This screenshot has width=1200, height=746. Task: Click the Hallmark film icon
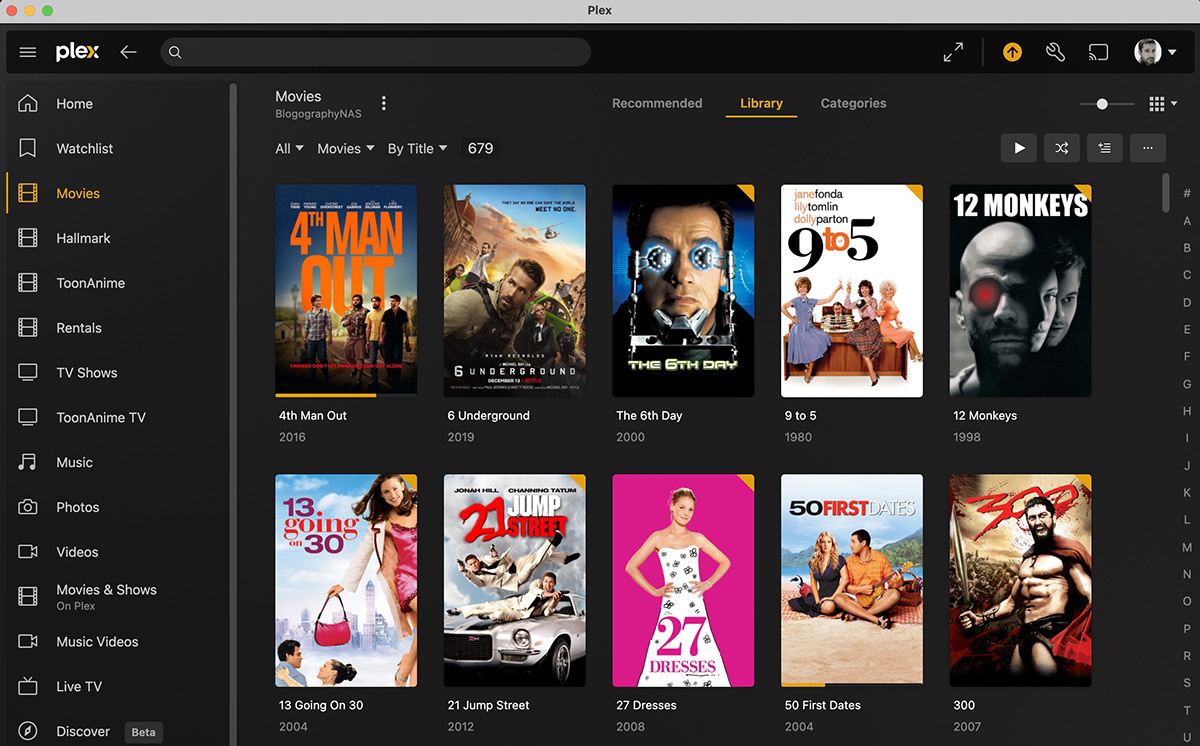(28, 238)
